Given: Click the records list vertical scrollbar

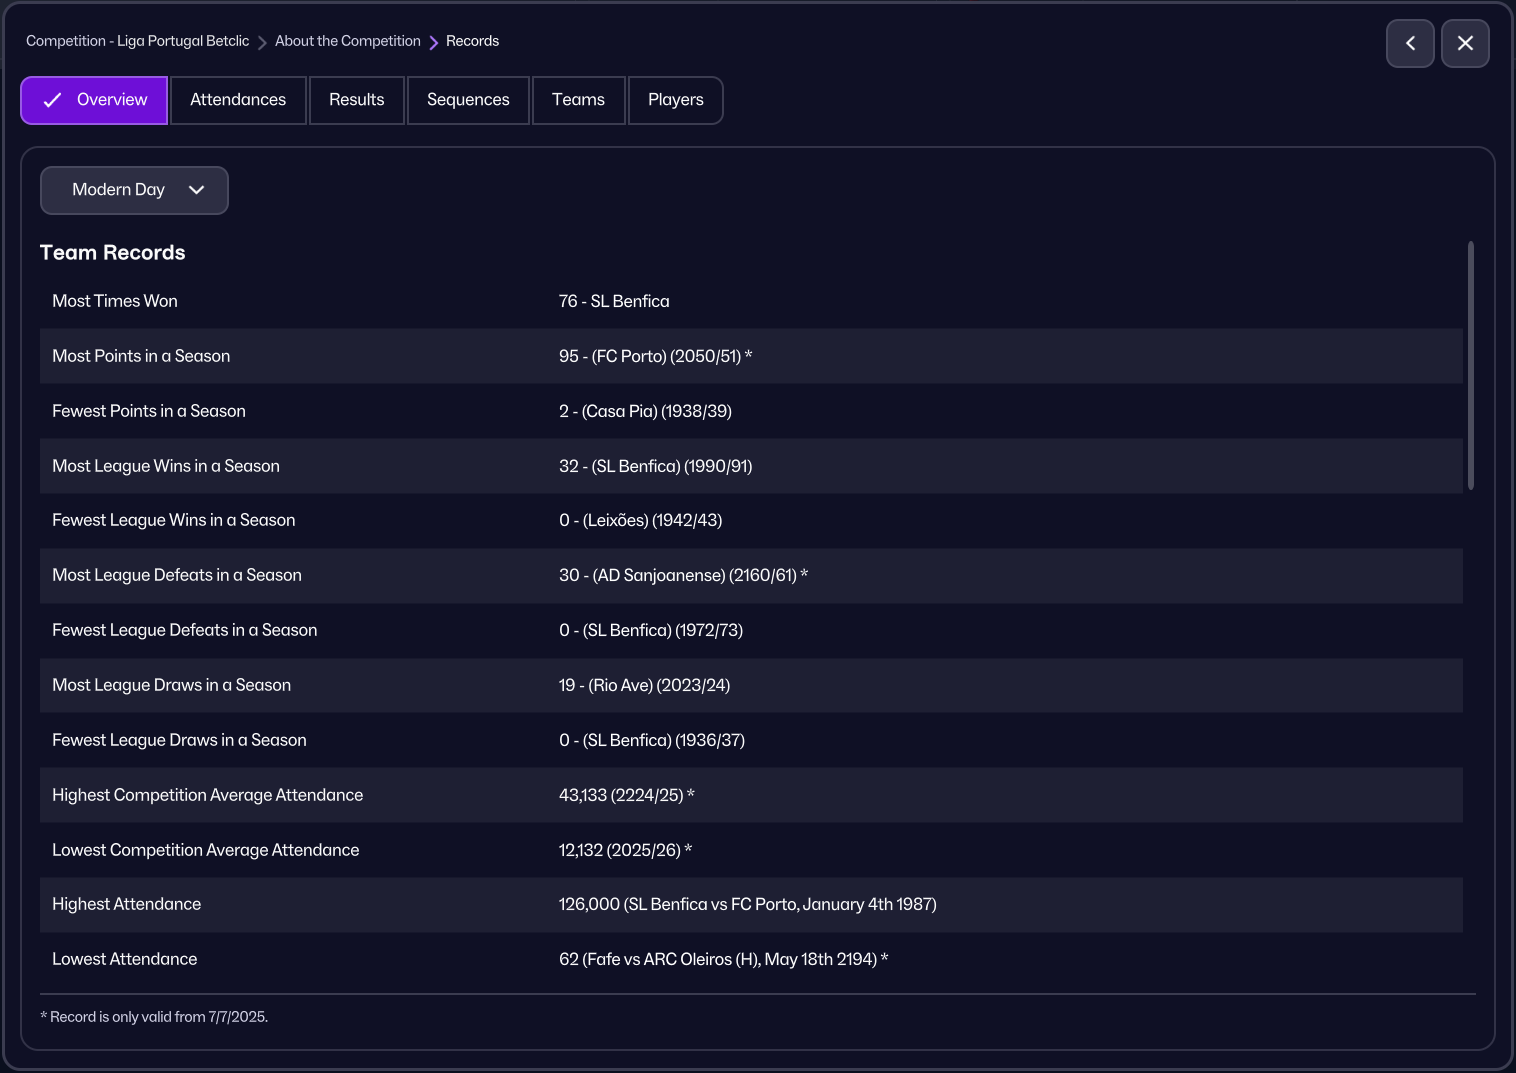Looking at the screenshot, I should tap(1470, 365).
